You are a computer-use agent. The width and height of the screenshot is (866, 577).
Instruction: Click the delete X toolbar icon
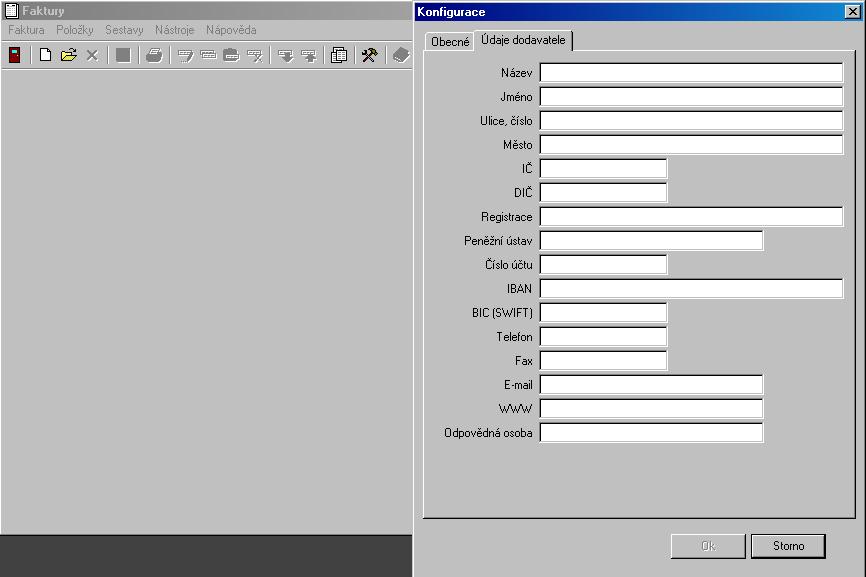pyautogui.click(x=92, y=55)
